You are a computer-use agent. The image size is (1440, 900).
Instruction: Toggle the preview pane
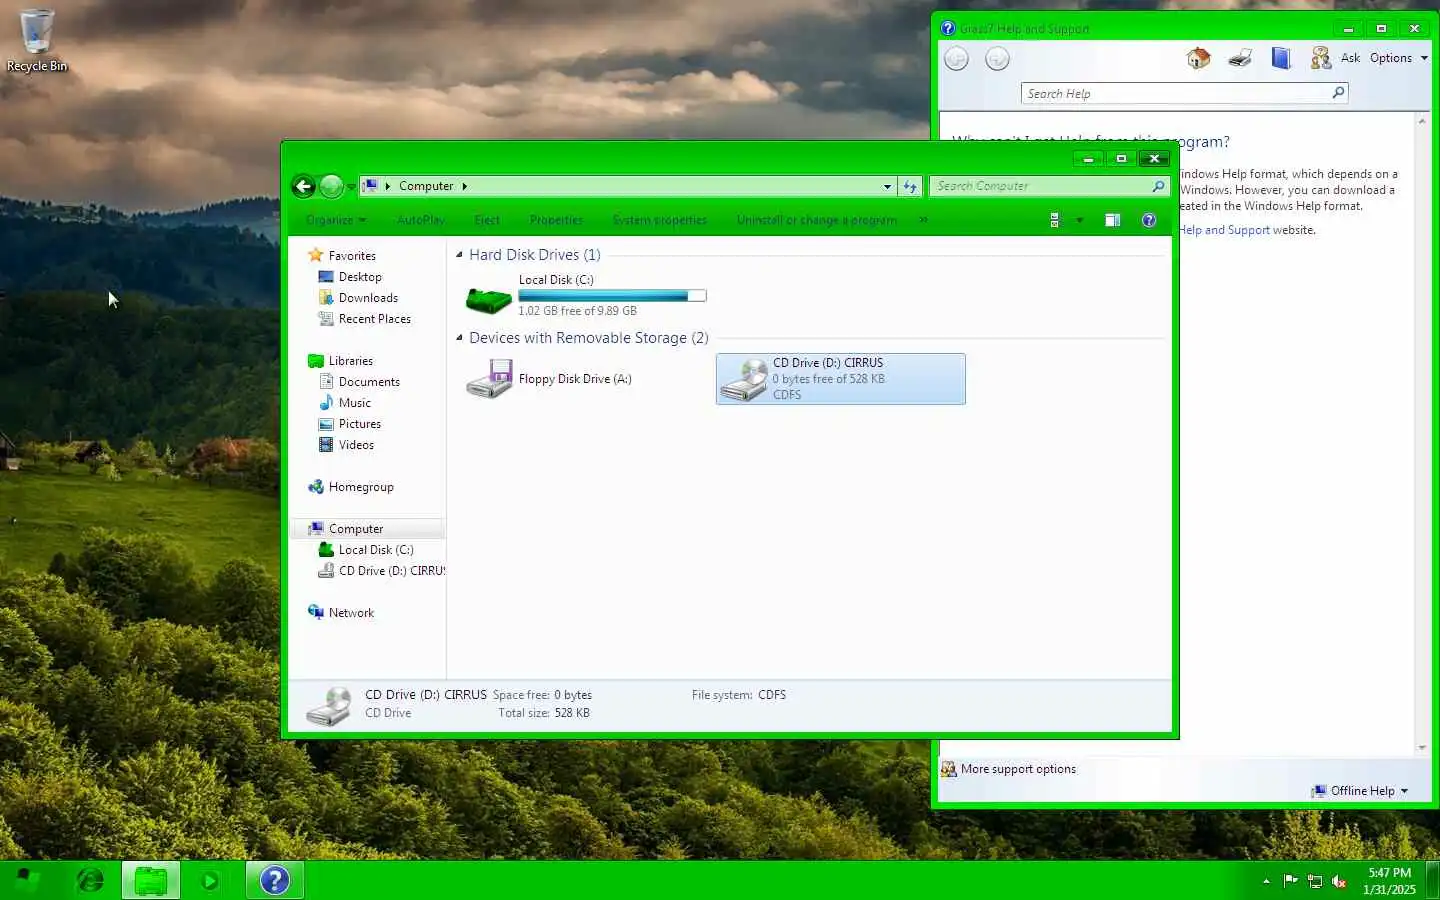[1112, 220]
